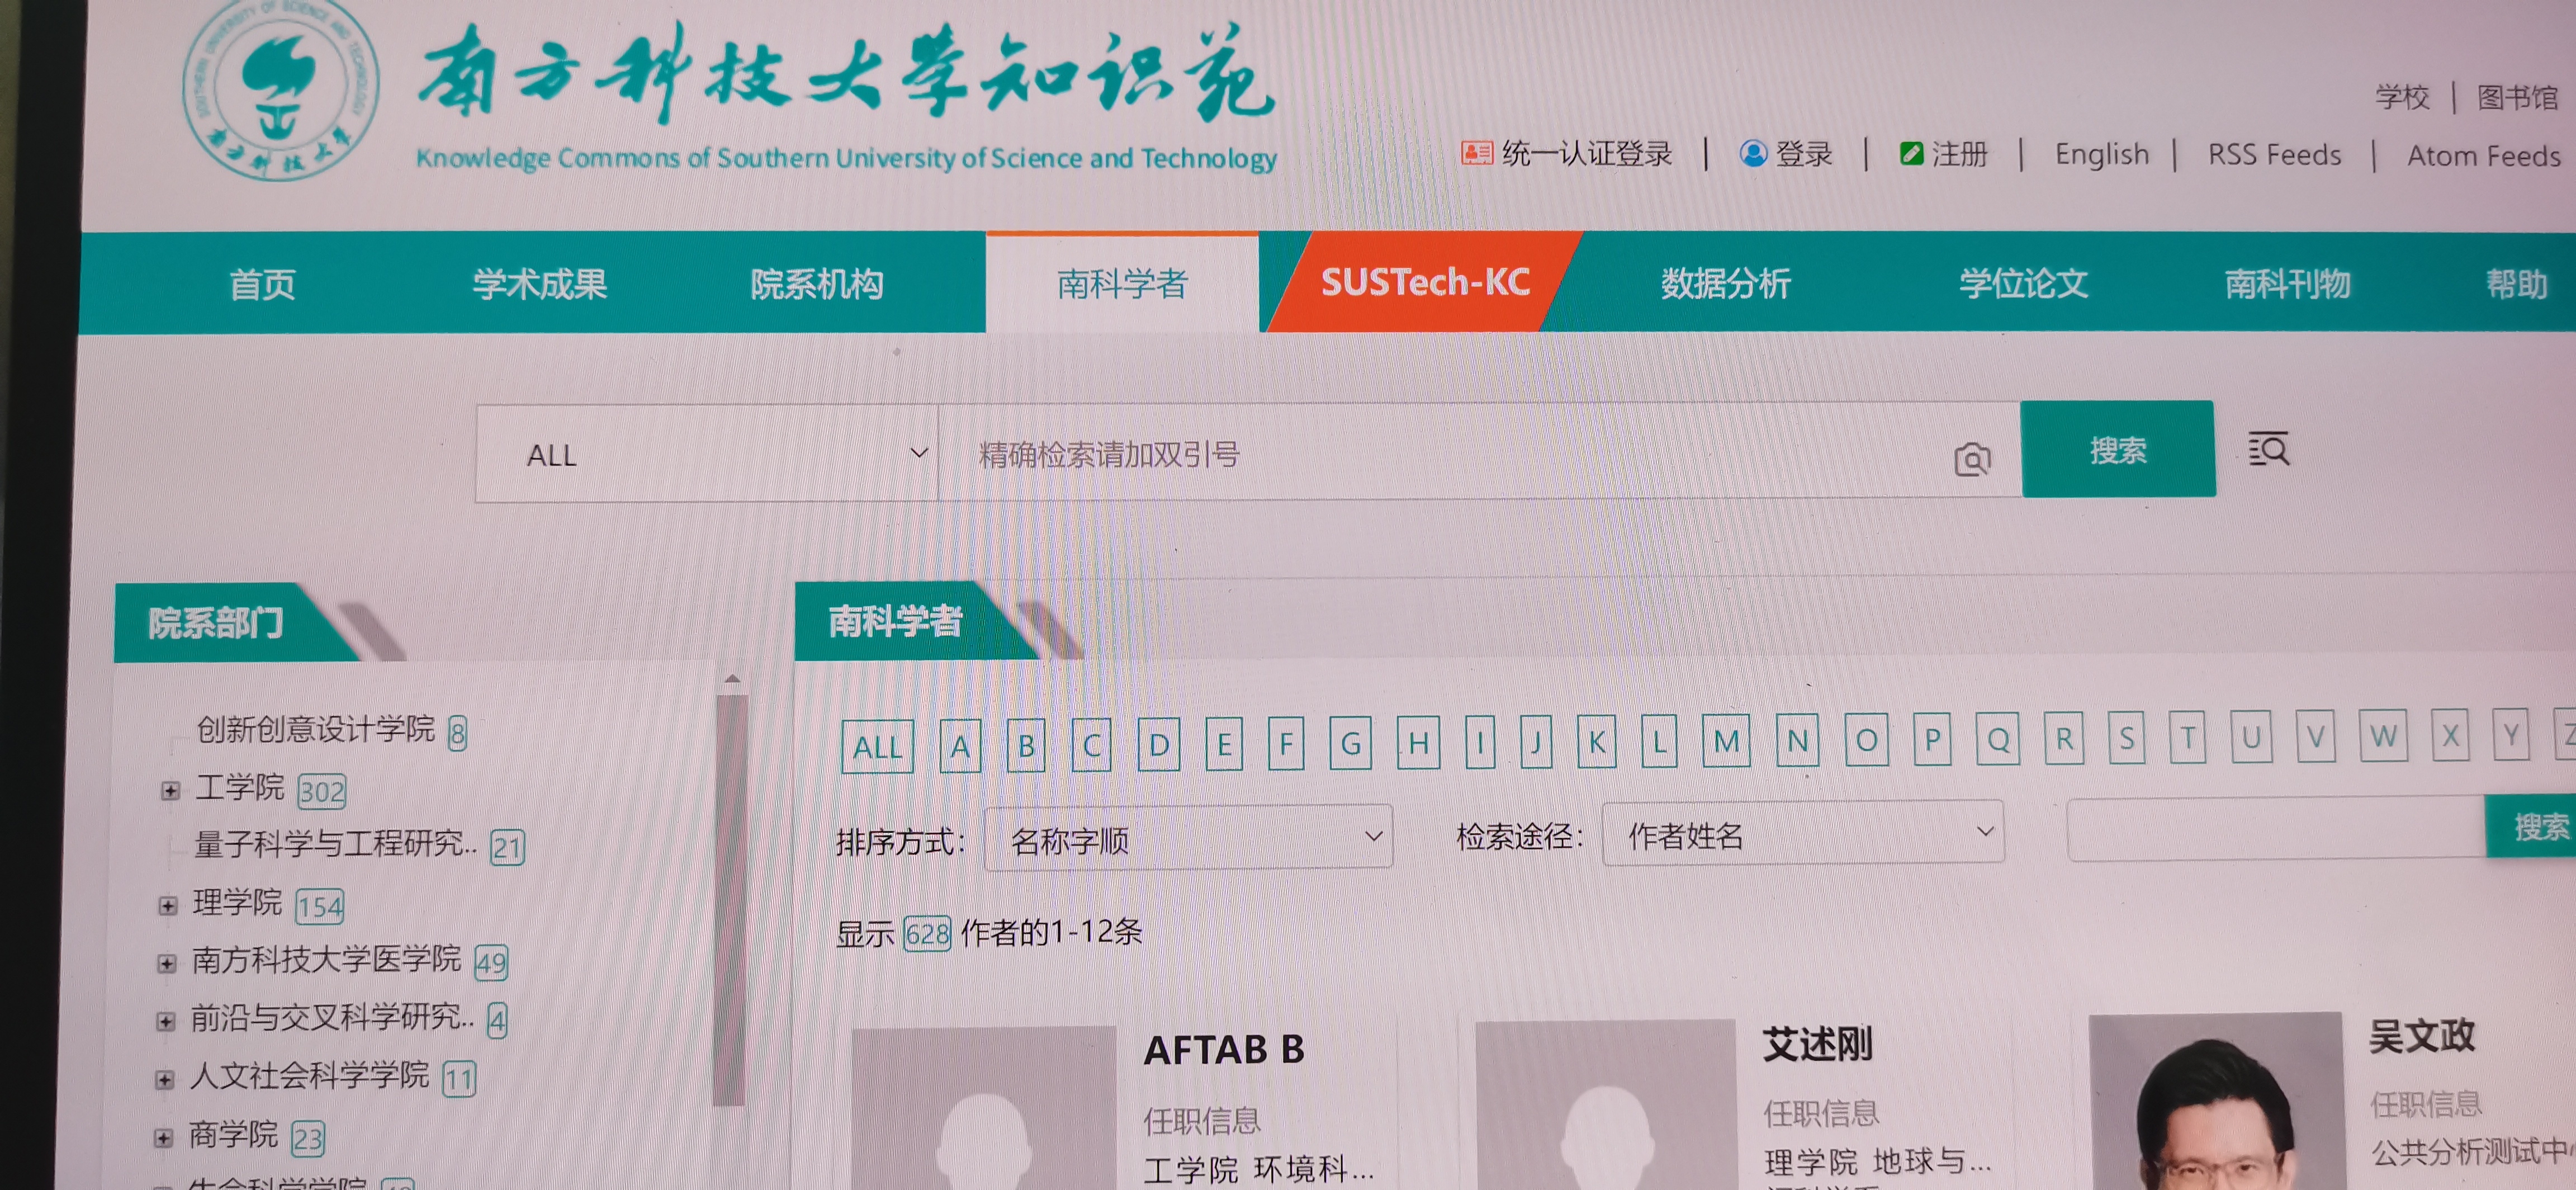Expand the 工学院 tree node
2576x1190 pixels.
tap(170, 791)
